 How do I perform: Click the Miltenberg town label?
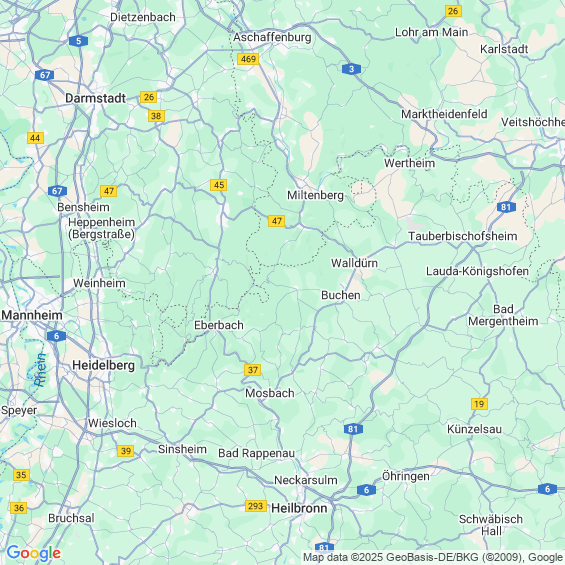[315, 195]
